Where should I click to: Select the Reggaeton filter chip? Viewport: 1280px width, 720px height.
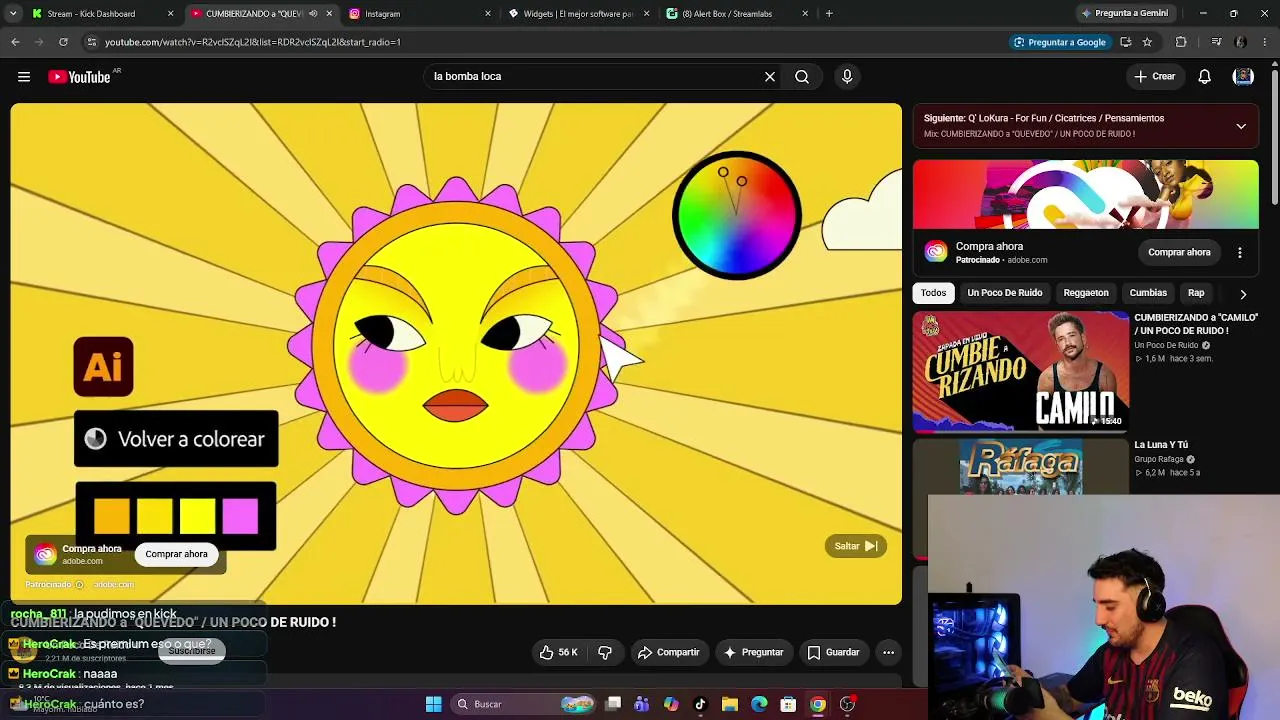[1086, 293]
